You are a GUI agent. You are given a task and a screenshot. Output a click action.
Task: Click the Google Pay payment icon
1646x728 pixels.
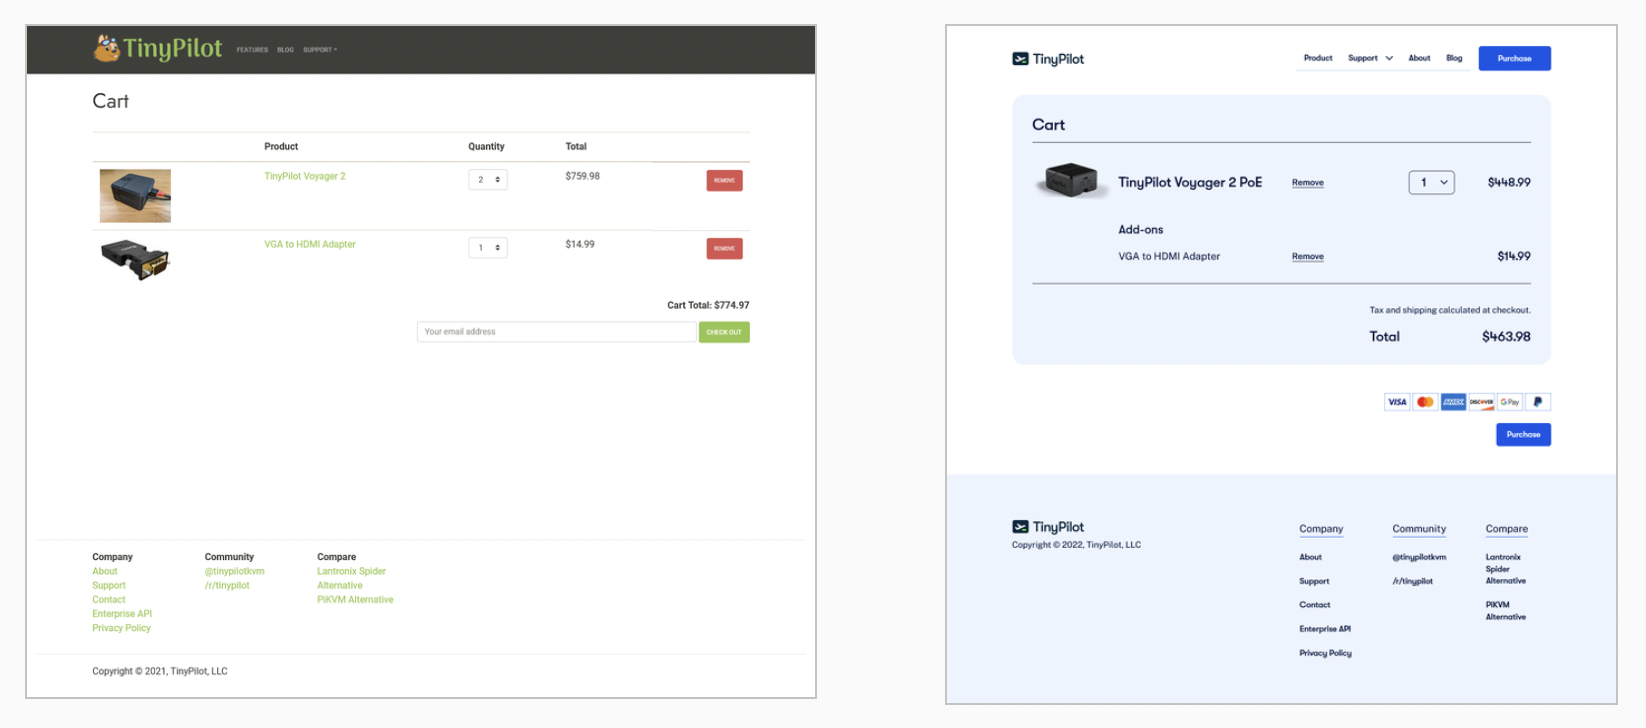1509,402
